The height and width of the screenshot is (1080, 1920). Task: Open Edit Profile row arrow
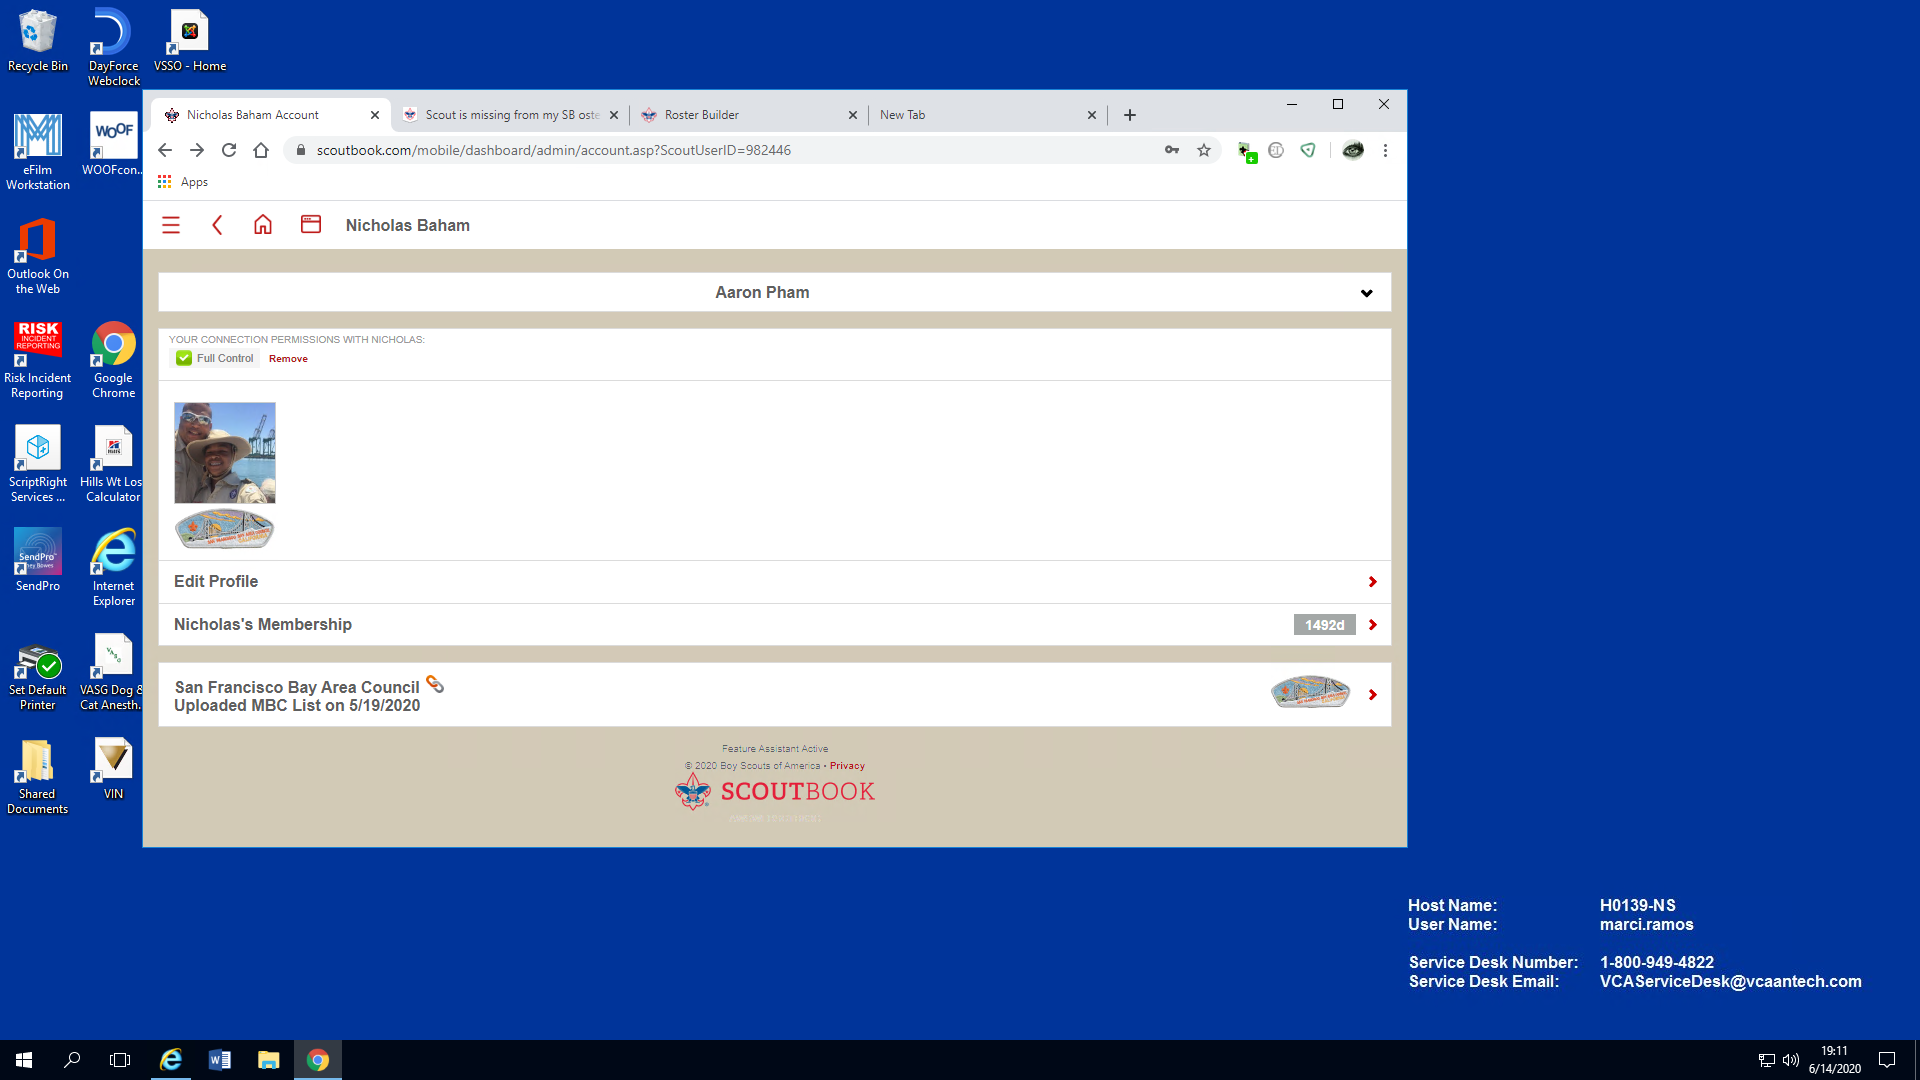click(x=1372, y=582)
